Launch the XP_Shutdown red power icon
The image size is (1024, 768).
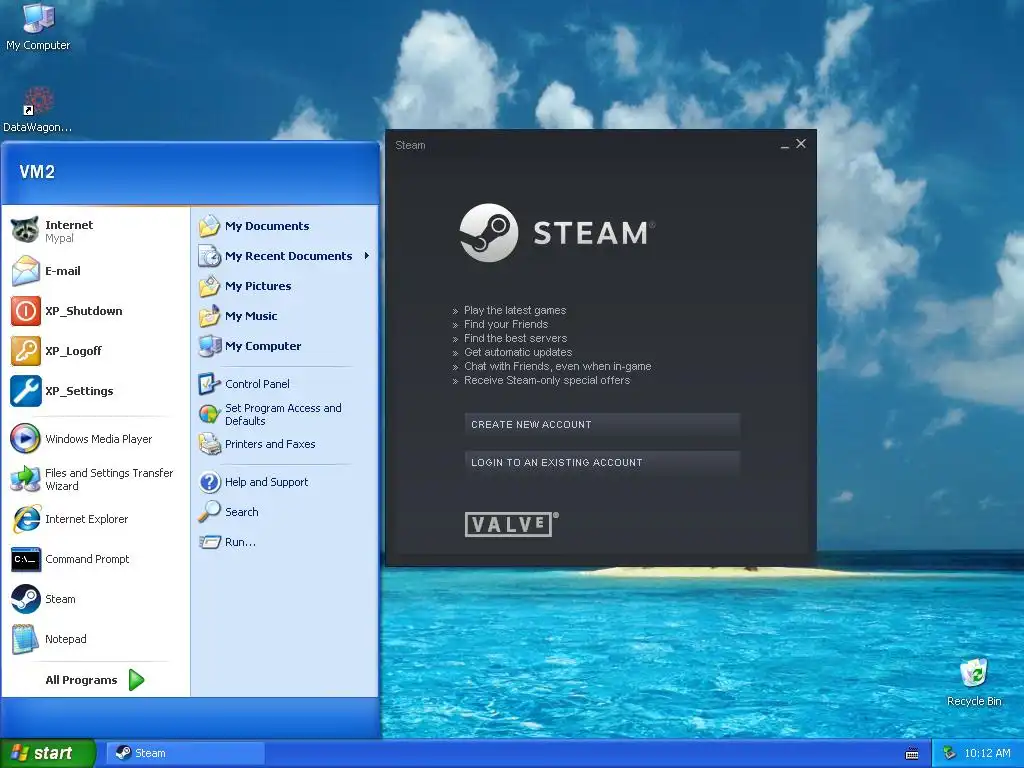(25, 311)
